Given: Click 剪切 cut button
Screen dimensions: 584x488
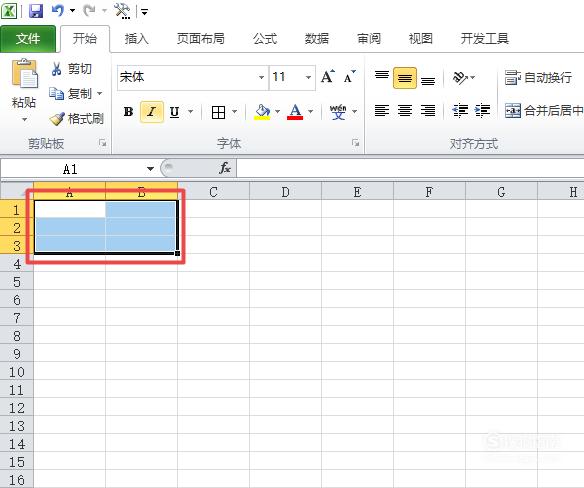Looking at the screenshot, I should click(72, 69).
